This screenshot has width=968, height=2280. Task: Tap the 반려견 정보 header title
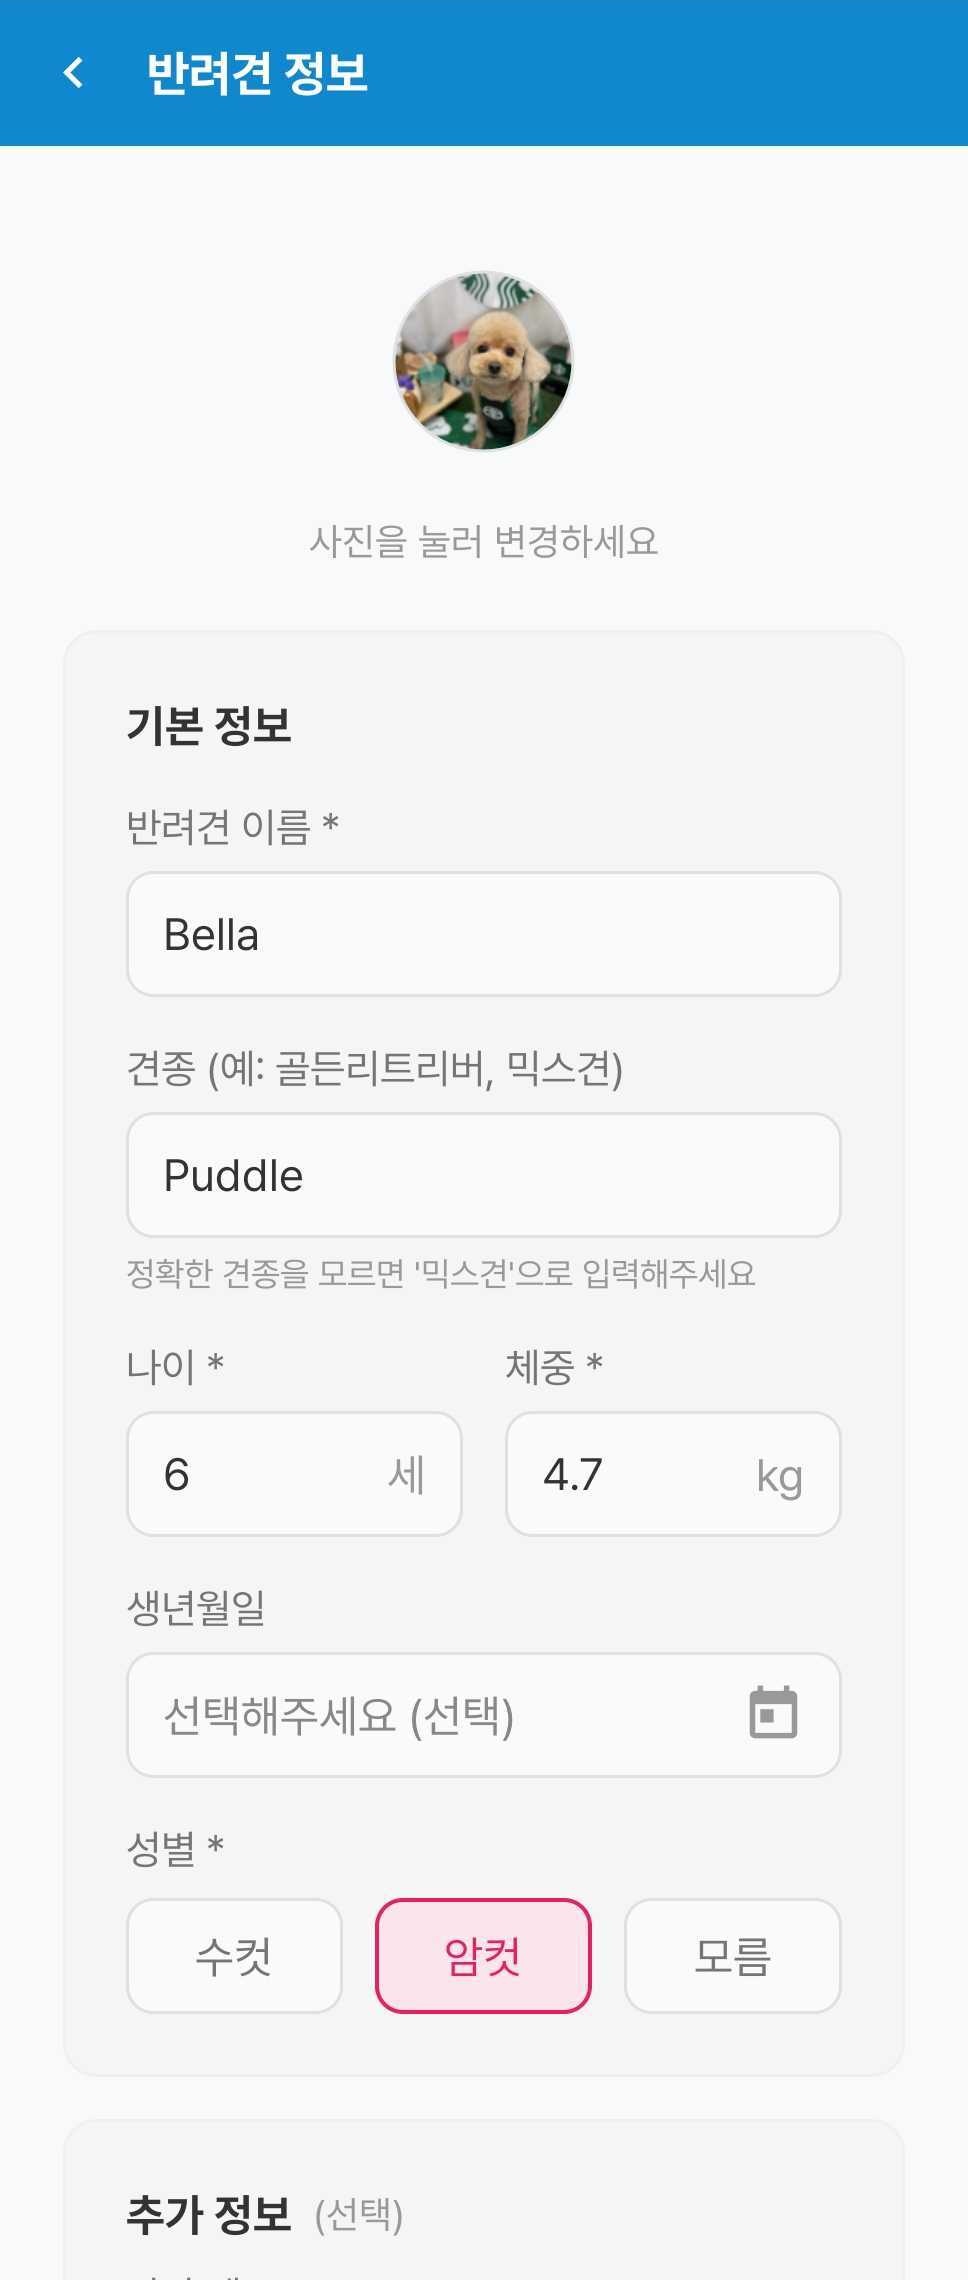click(x=257, y=73)
